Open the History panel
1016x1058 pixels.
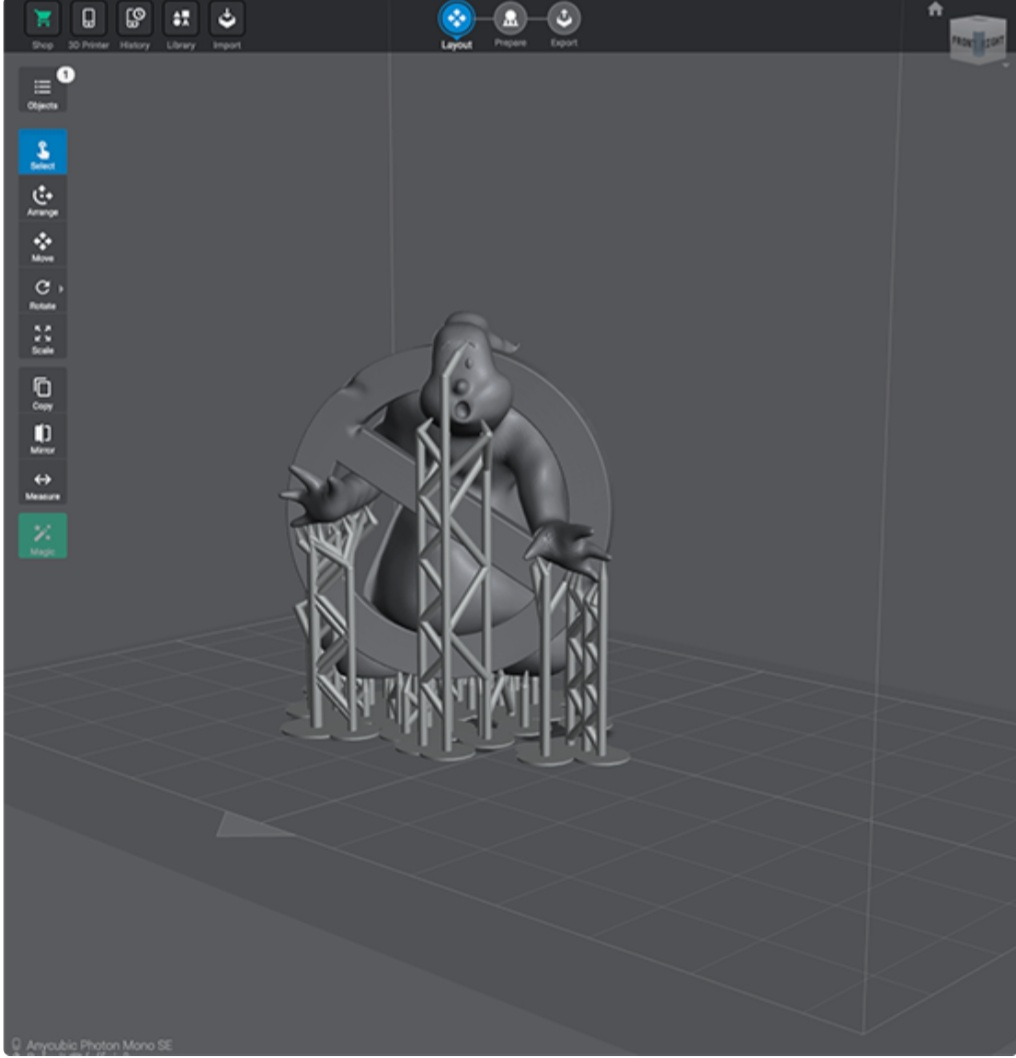coord(135,19)
